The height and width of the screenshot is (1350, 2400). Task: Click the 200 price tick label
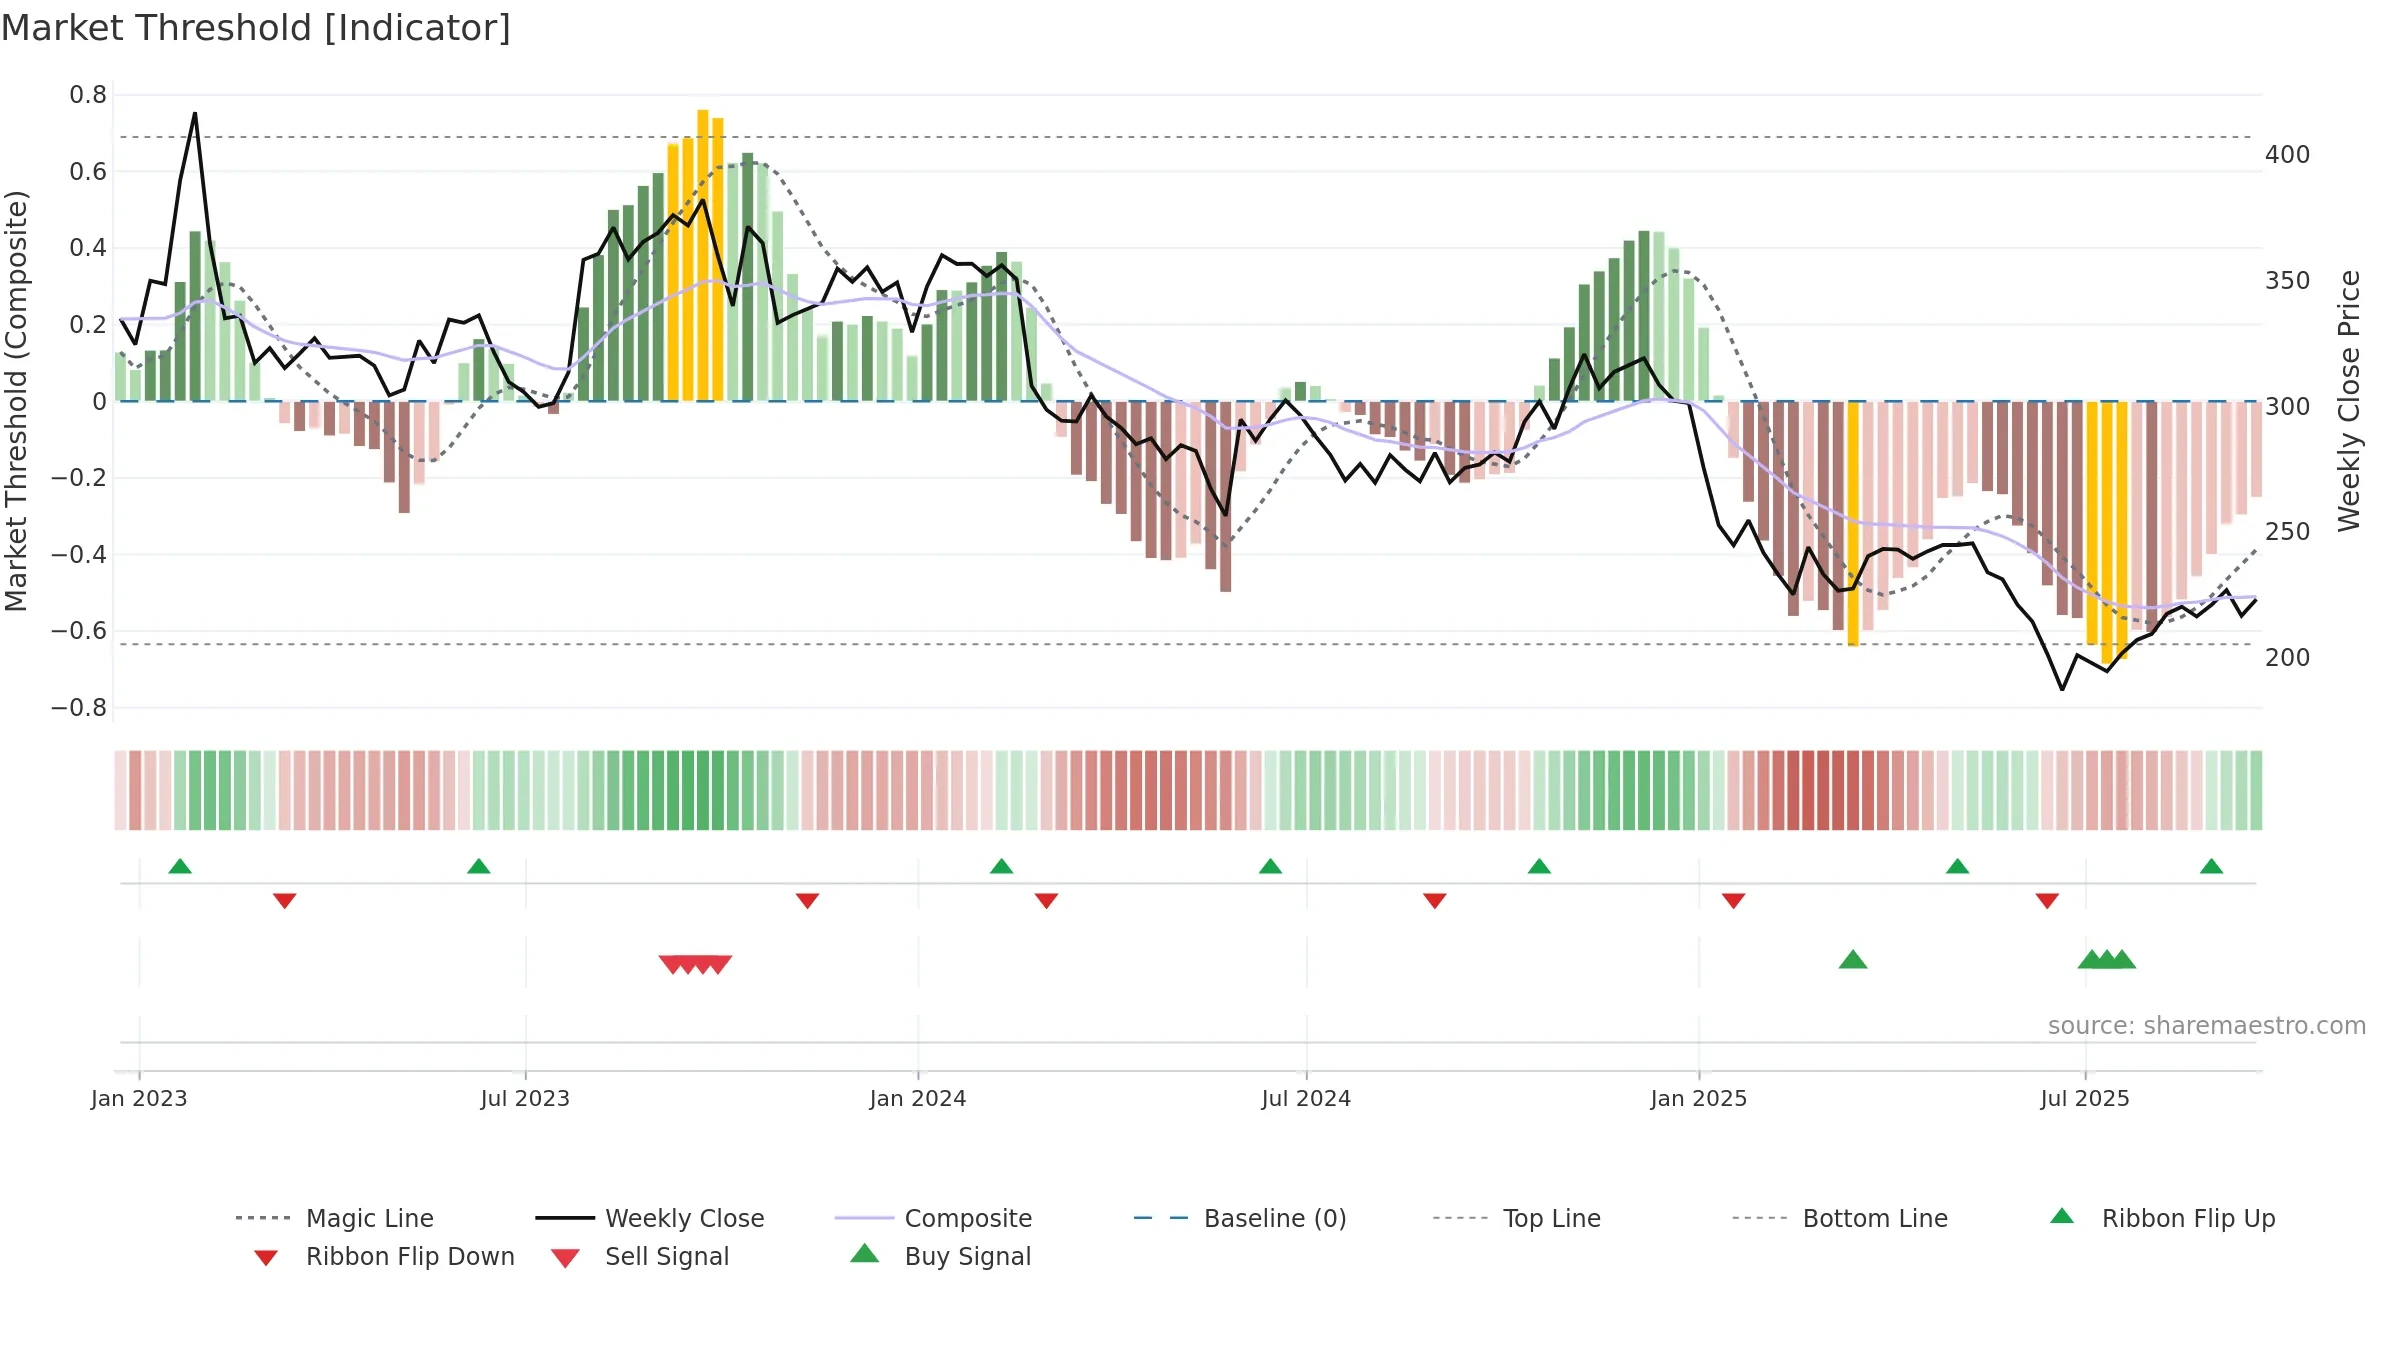pos(2288,658)
